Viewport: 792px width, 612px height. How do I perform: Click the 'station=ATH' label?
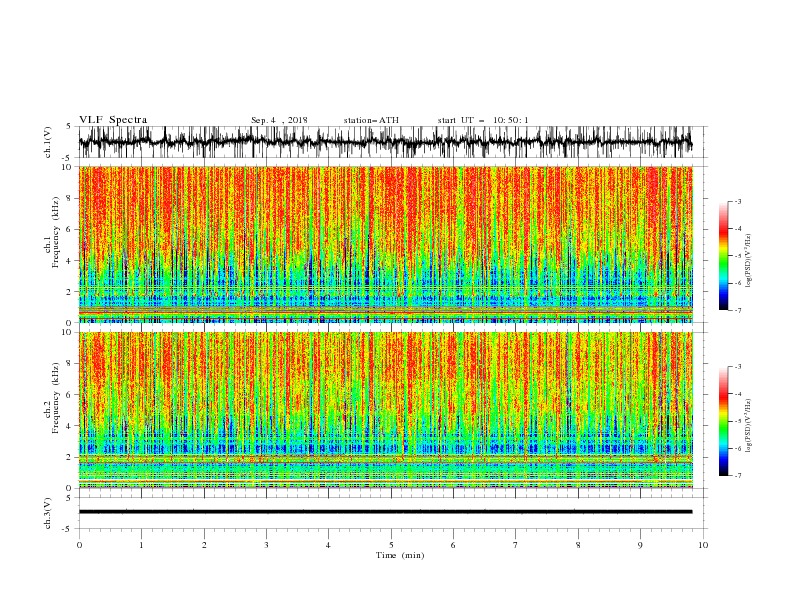(x=371, y=120)
